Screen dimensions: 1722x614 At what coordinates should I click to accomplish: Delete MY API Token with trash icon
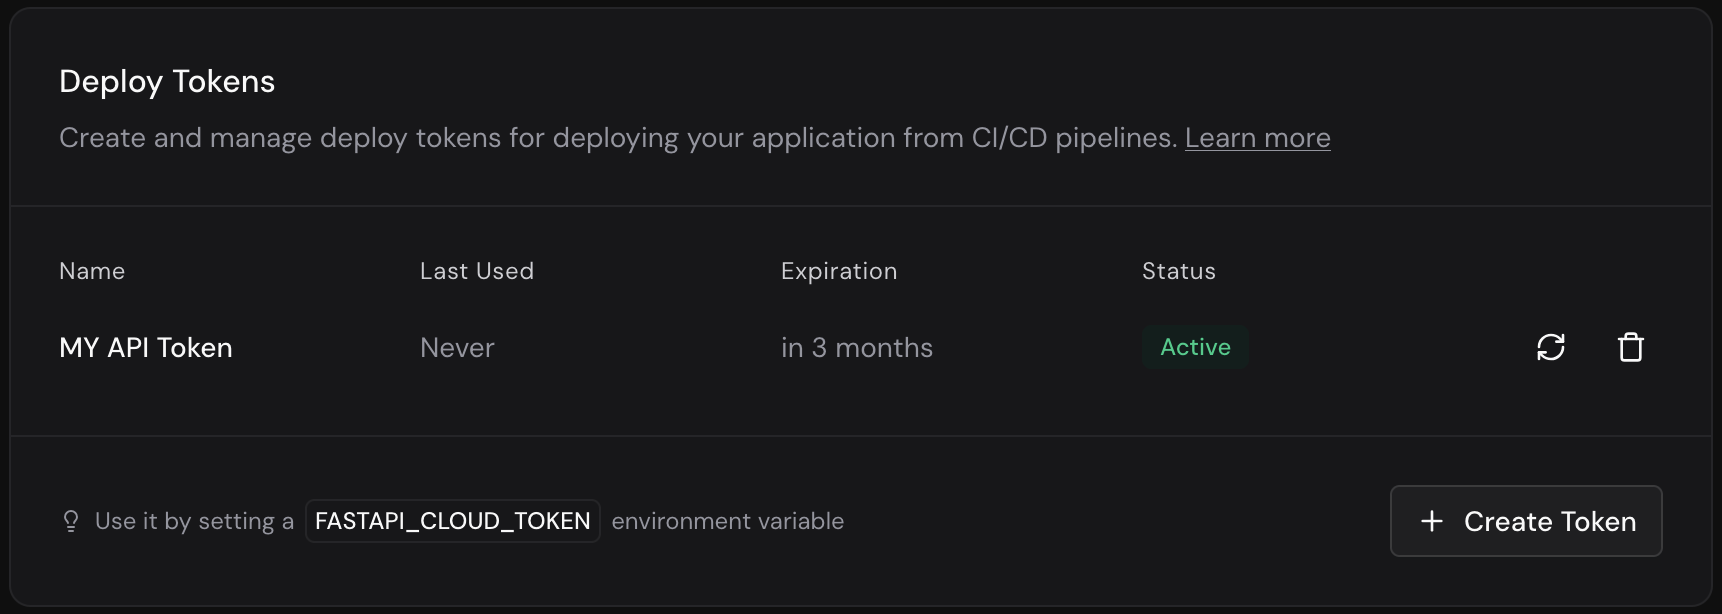tap(1631, 347)
